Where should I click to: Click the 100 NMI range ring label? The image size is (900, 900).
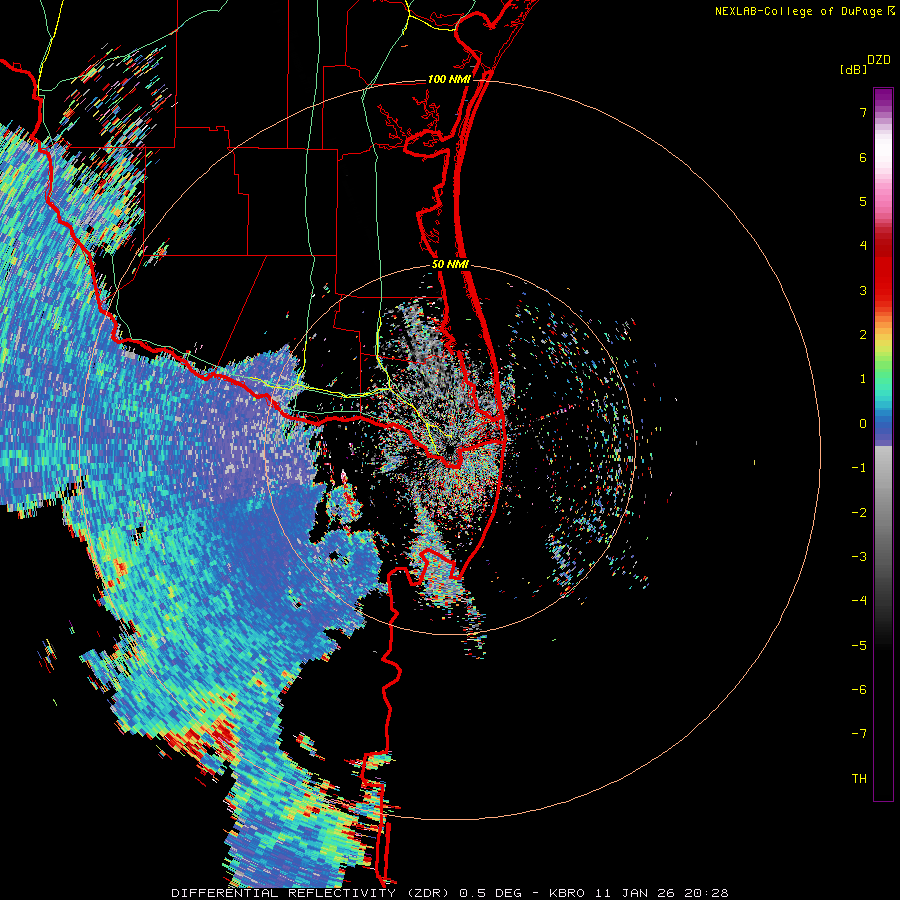(449, 79)
